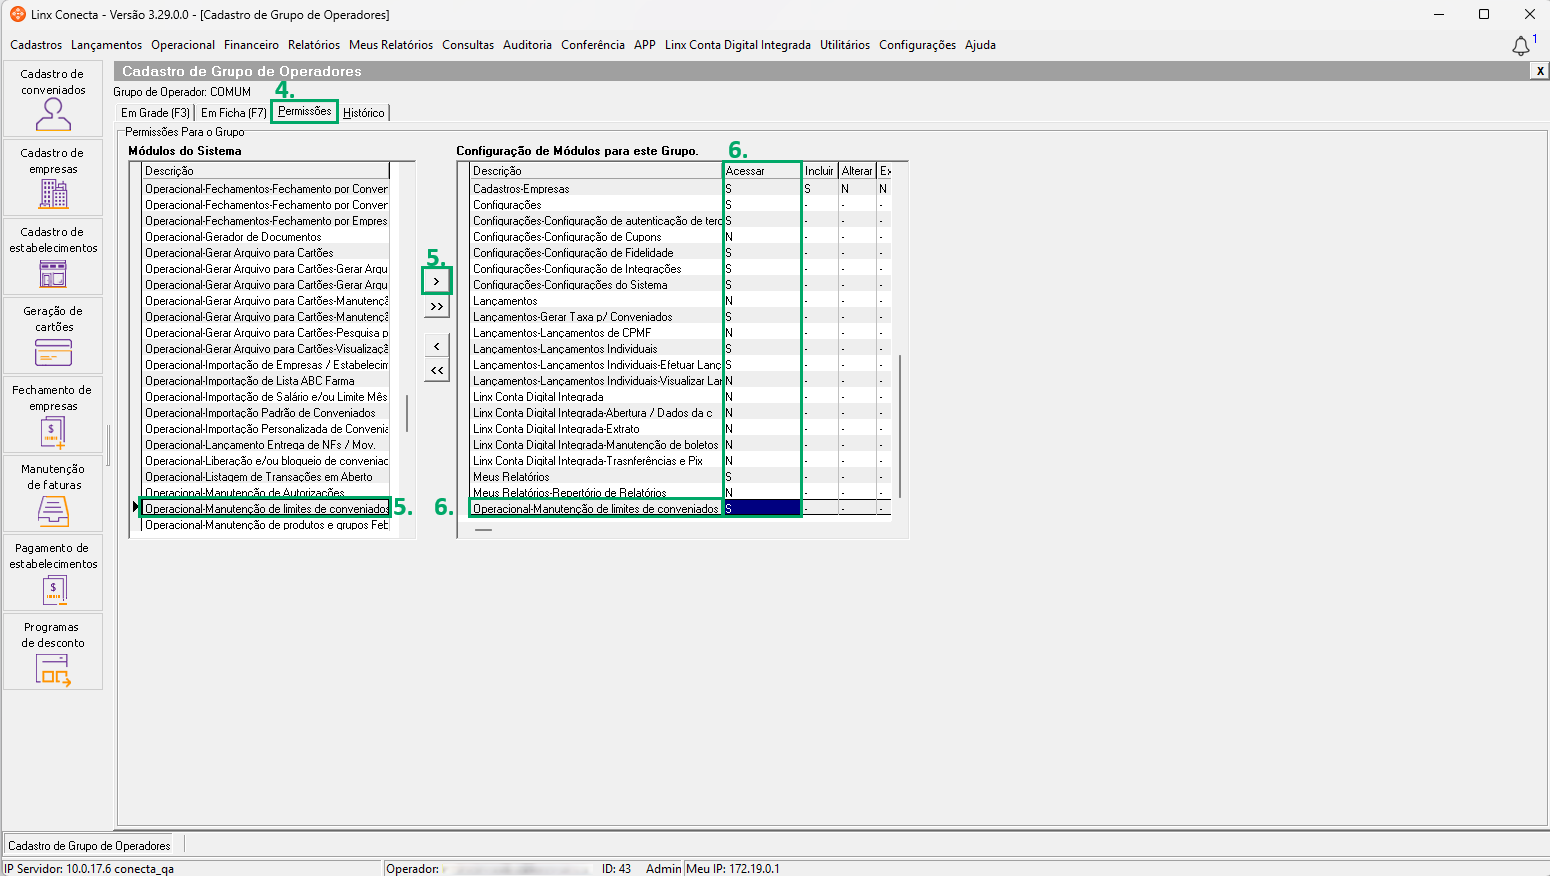Viewport: 1550px width, 876px height.
Task: Remove all modules with double left arrow
Action: tap(437, 370)
